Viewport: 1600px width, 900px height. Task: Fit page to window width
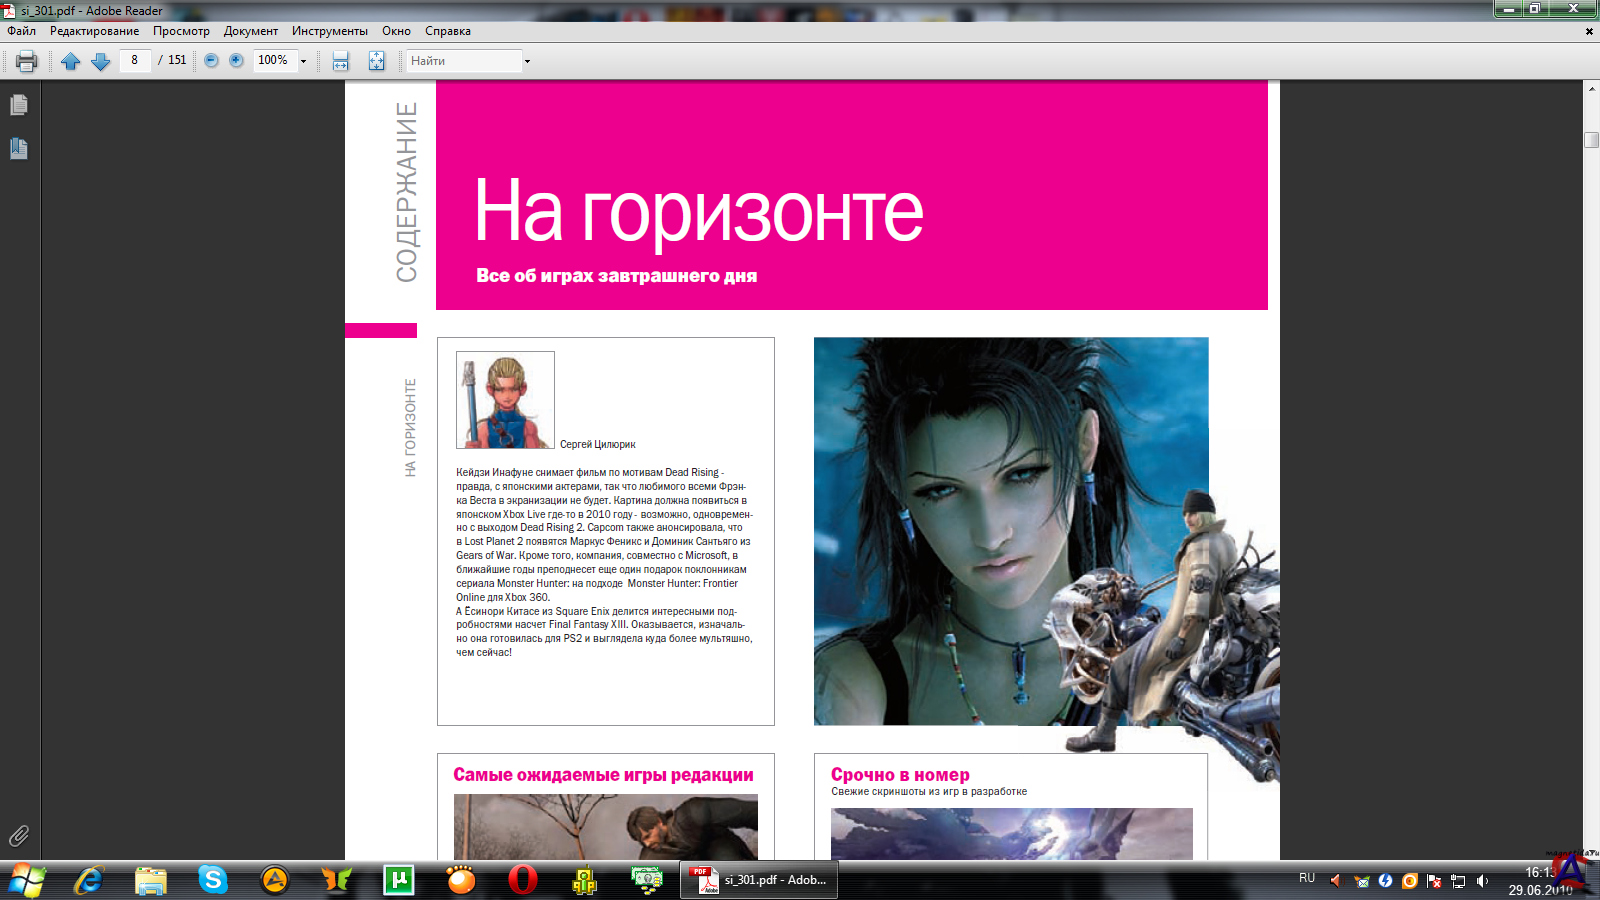click(341, 61)
